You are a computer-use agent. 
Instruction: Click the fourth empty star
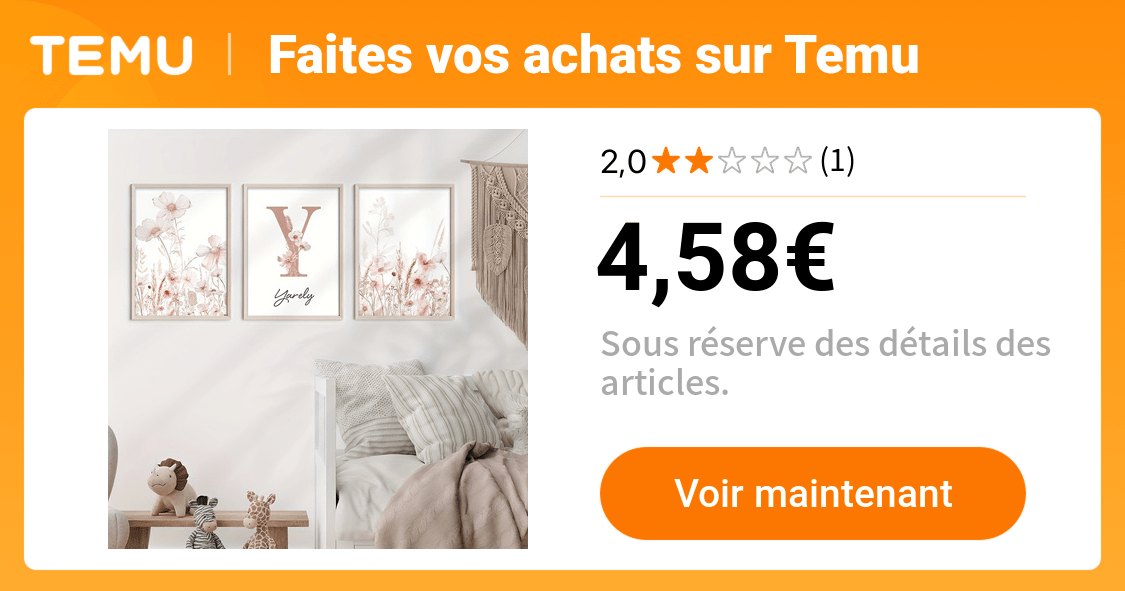[x=764, y=161]
